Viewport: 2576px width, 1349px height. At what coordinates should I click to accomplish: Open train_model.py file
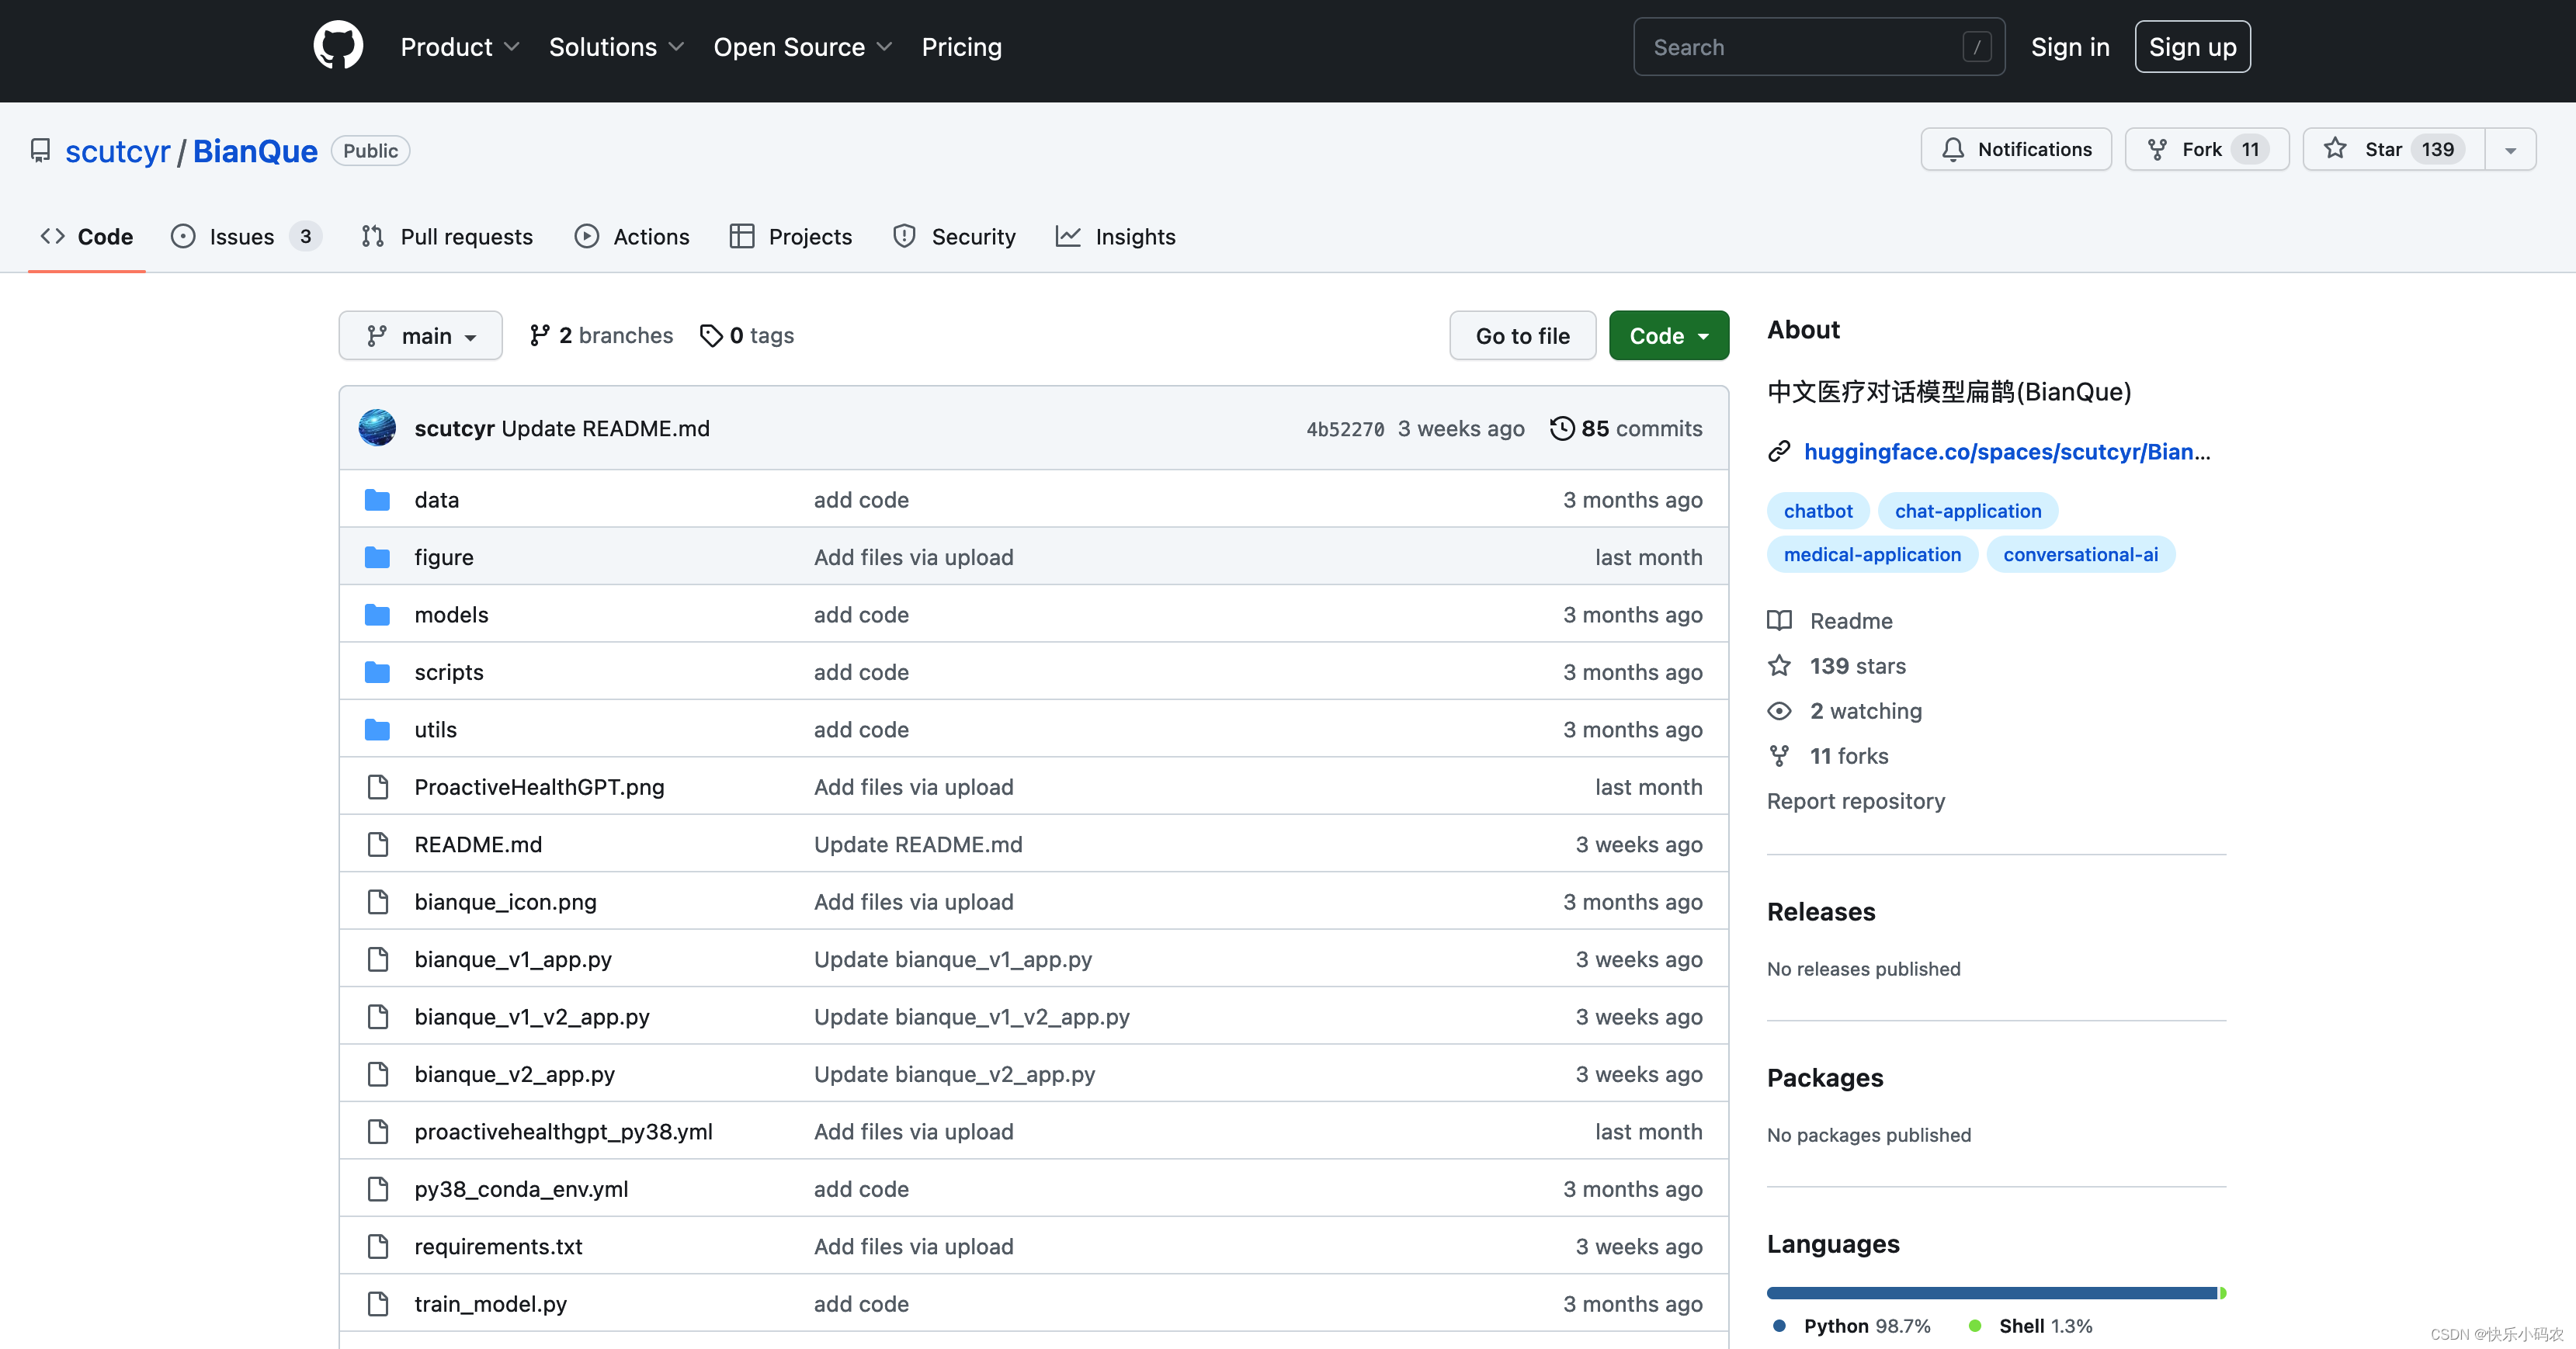click(489, 1302)
